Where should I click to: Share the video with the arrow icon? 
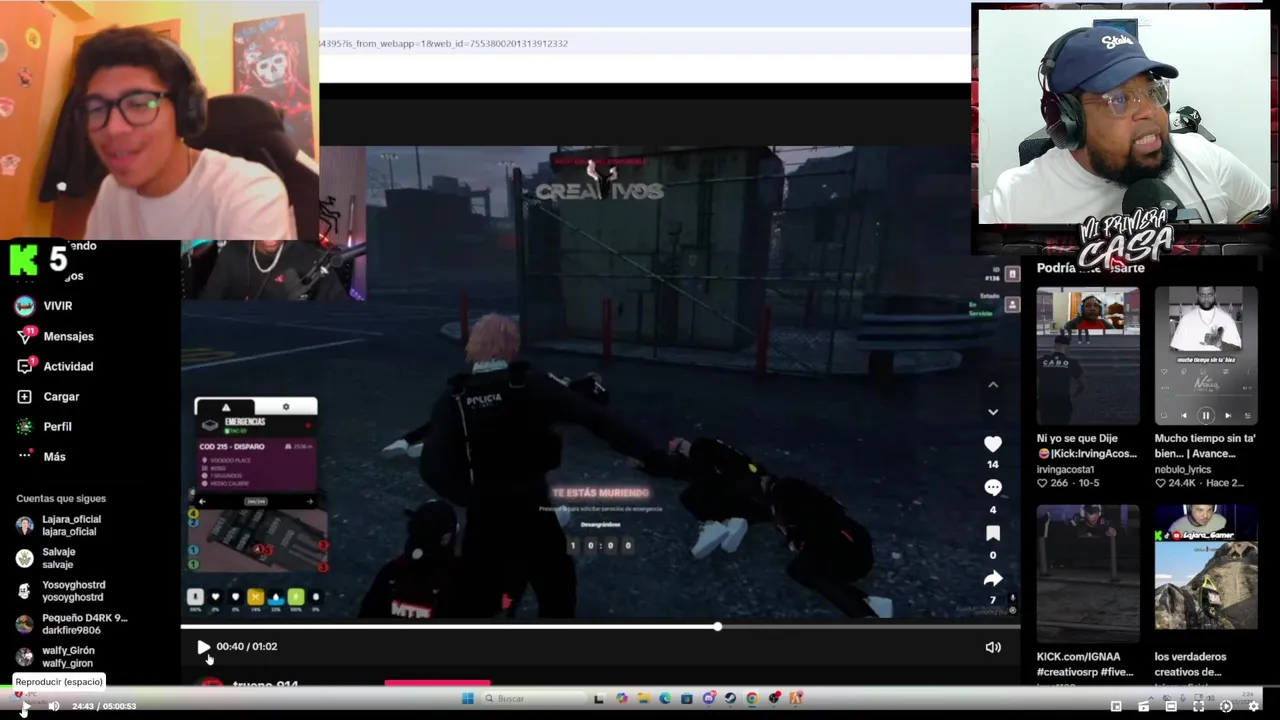coord(993,578)
